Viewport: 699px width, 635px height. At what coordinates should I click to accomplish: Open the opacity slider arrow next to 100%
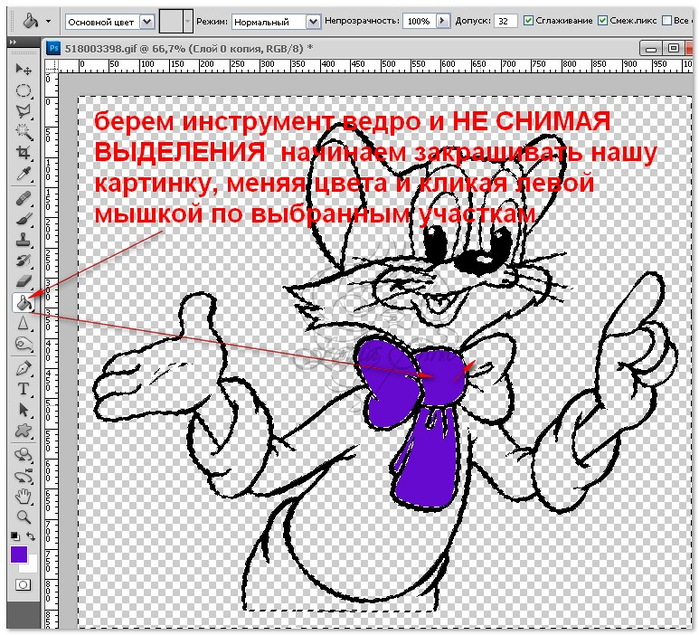(x=443, y=21)
